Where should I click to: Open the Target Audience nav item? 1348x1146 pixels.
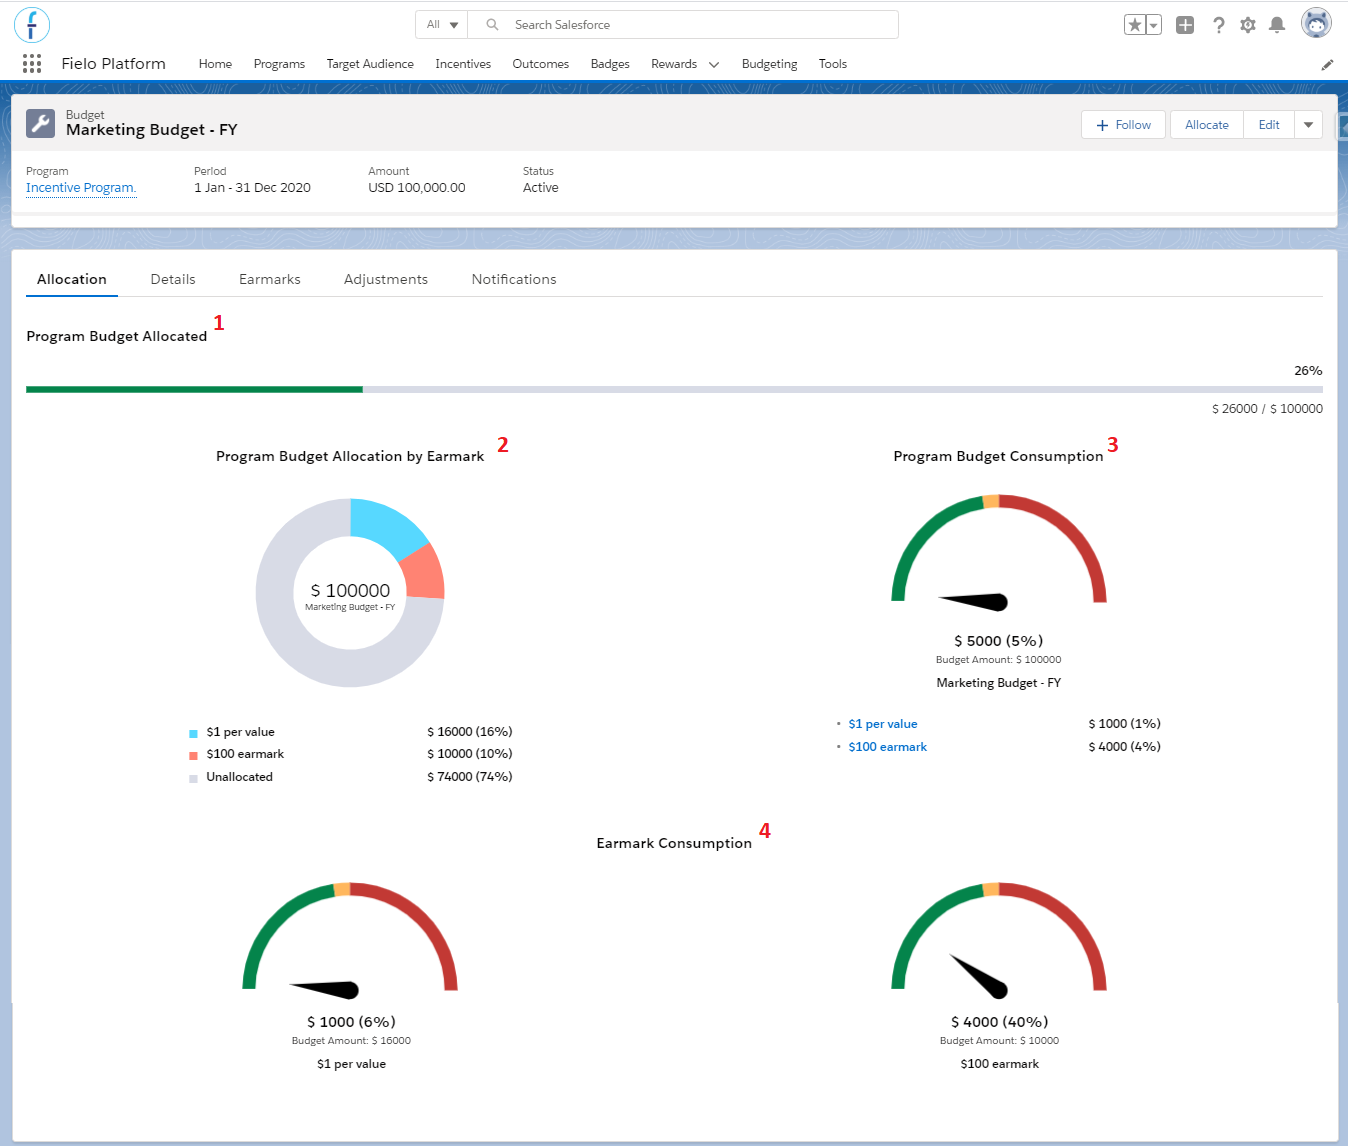coord(370,64)
